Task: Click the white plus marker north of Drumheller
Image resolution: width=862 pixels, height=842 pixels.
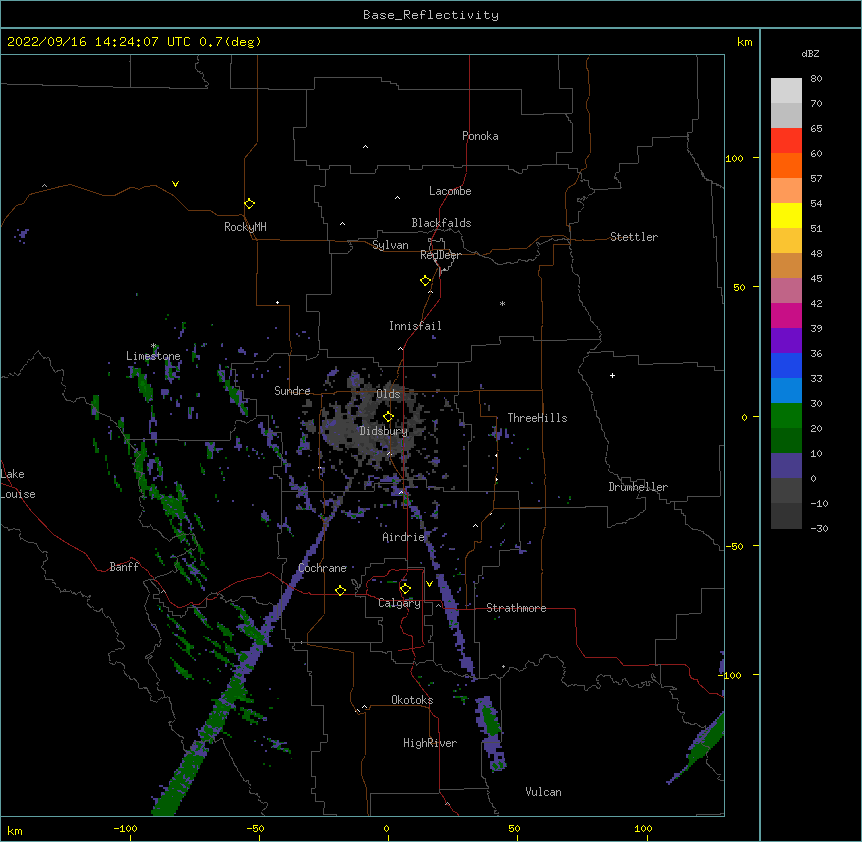Action: (612, 375)
